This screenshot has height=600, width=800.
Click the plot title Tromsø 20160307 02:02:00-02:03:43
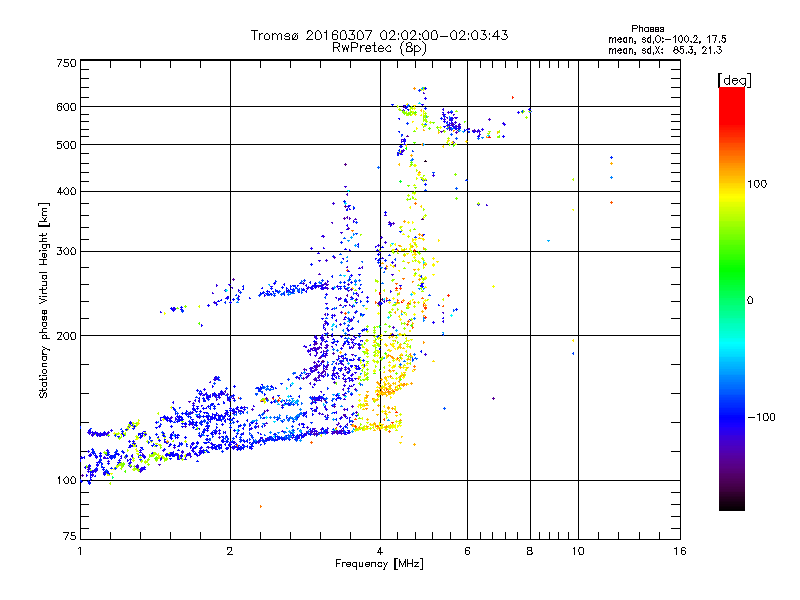[379, 35]
